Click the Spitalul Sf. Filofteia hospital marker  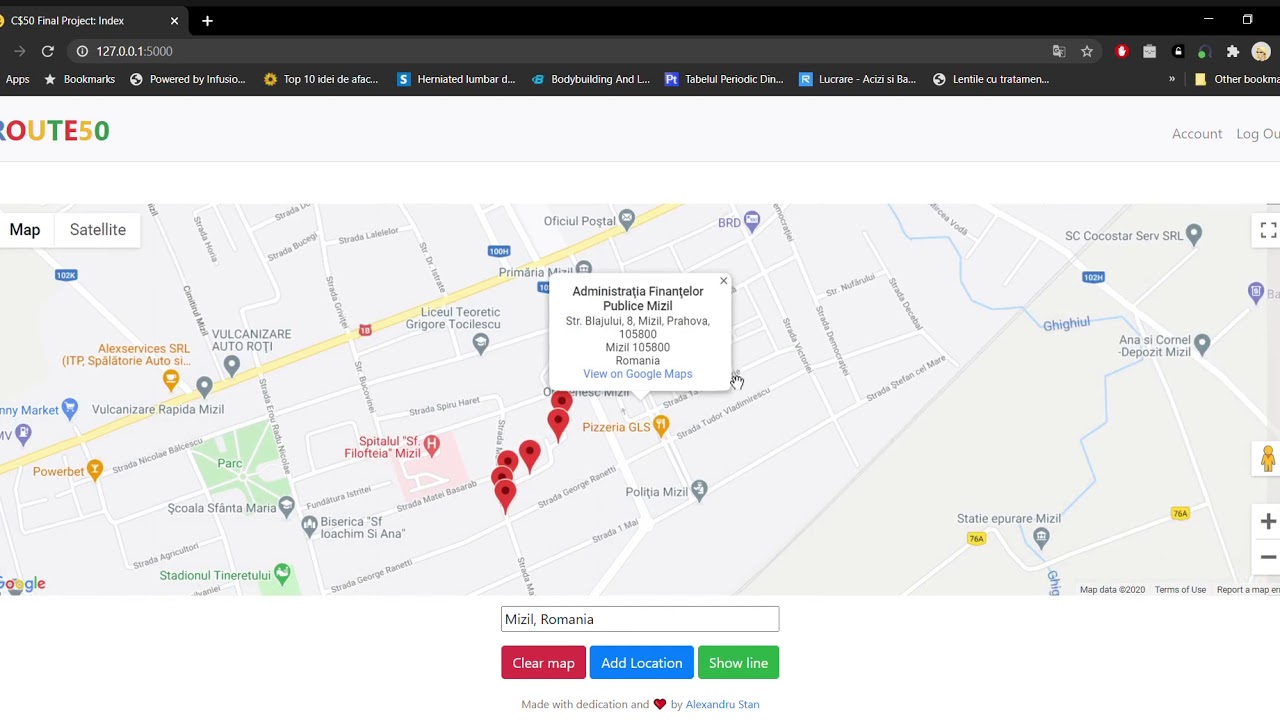click(431, 443)
